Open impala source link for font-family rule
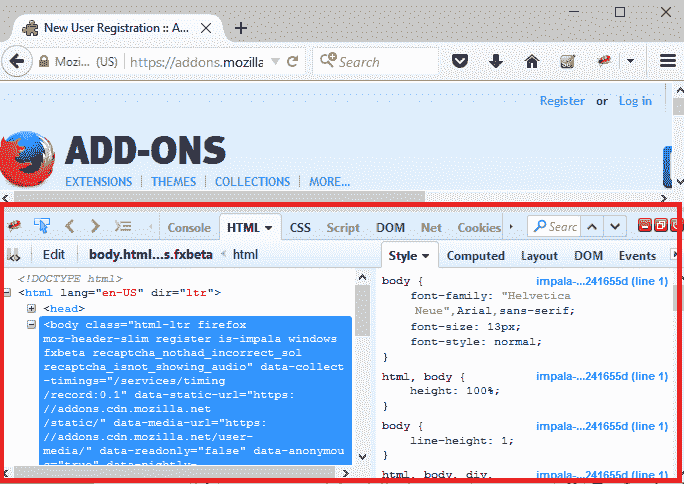The height and width of the screenshot is (484, 684). click(x=602, y=281)
